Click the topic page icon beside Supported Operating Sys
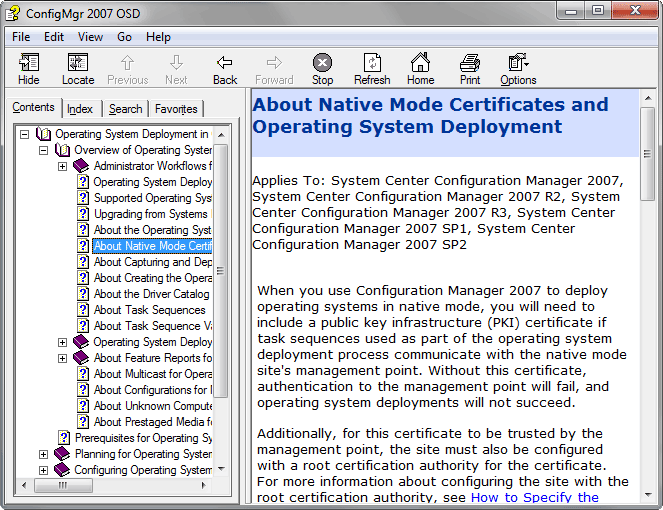The height and width of the screenshot is (510, 663). point(83,198)
